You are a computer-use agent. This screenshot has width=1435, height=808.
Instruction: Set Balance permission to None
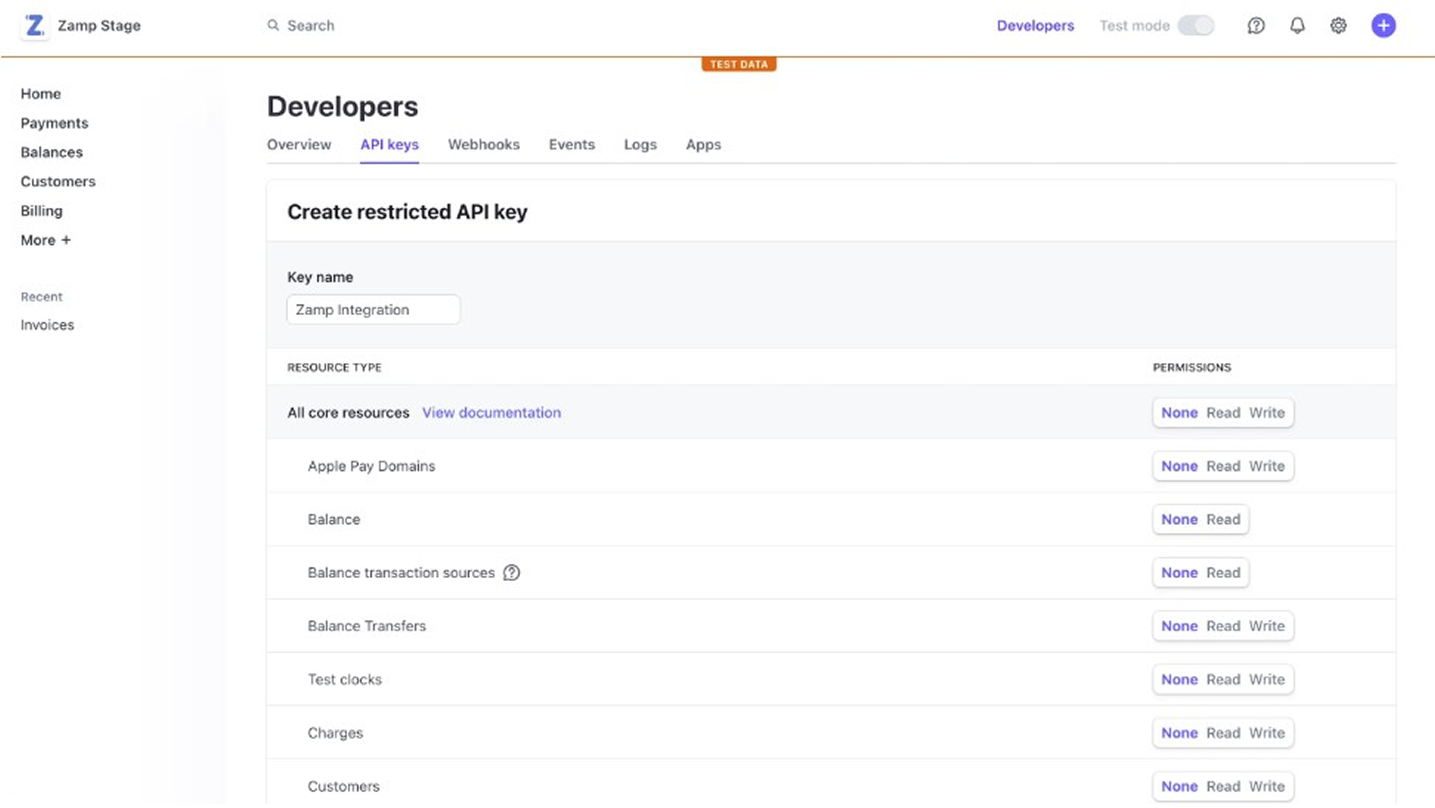point(1179,520)
